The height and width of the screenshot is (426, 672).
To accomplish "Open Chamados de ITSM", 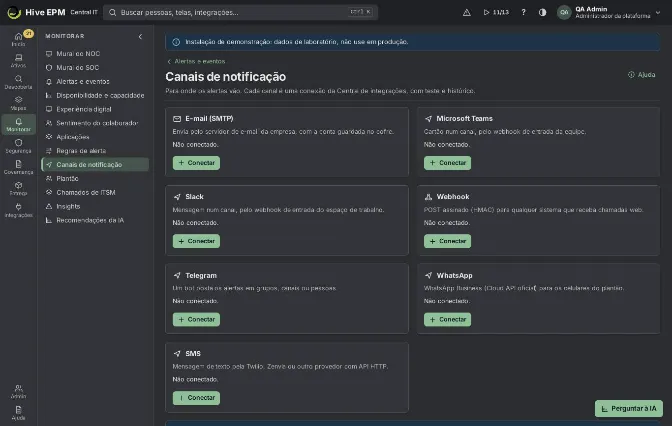I will pos(95,192).
